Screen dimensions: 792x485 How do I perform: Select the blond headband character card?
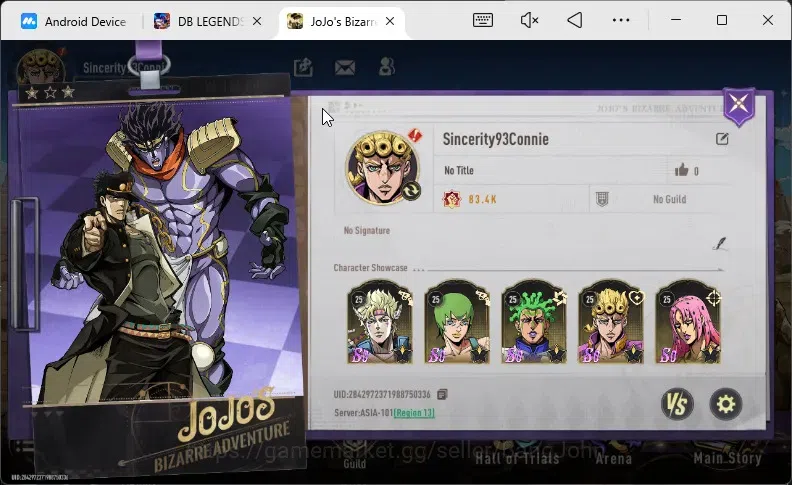380,322
